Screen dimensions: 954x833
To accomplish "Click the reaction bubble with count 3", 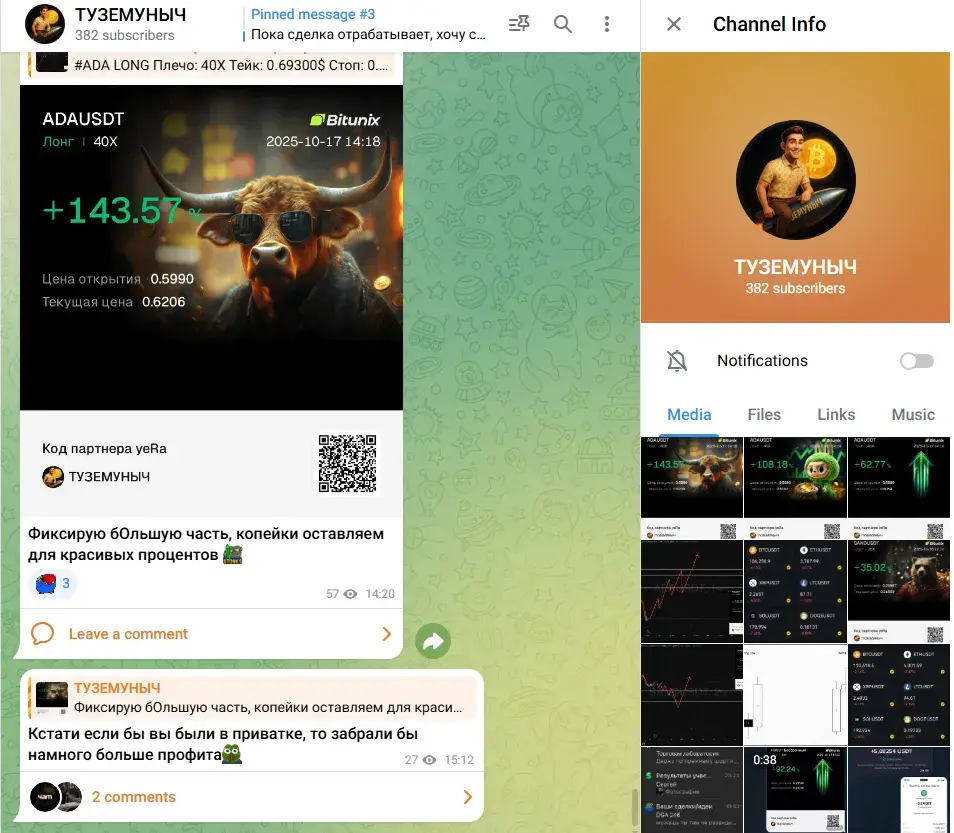I will coord(53,584).
